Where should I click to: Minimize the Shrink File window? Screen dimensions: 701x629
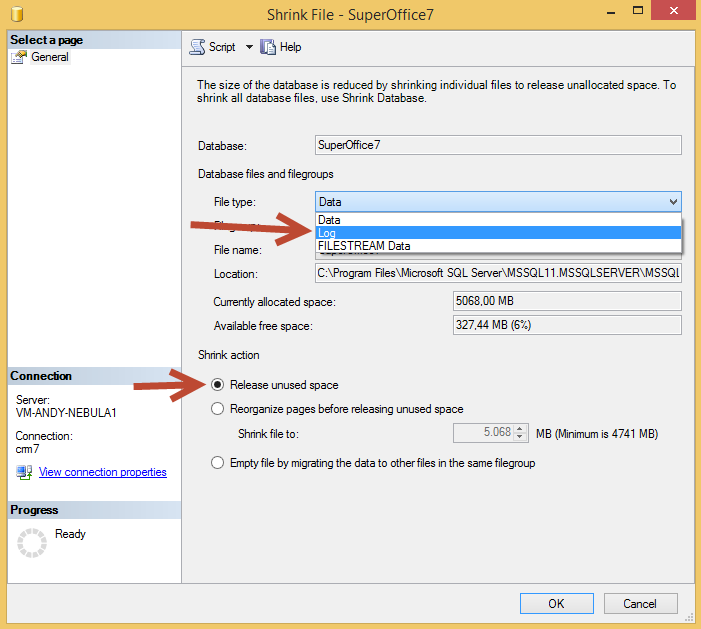pyautogui.click(x=611, y=13)
